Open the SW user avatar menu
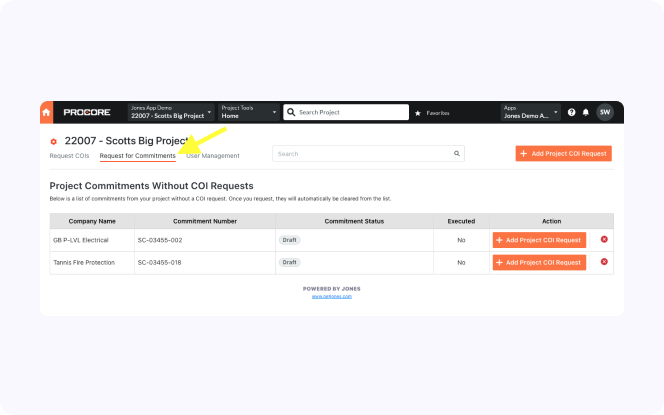Viewport: 664px width, 415px height. coord(605,112)
